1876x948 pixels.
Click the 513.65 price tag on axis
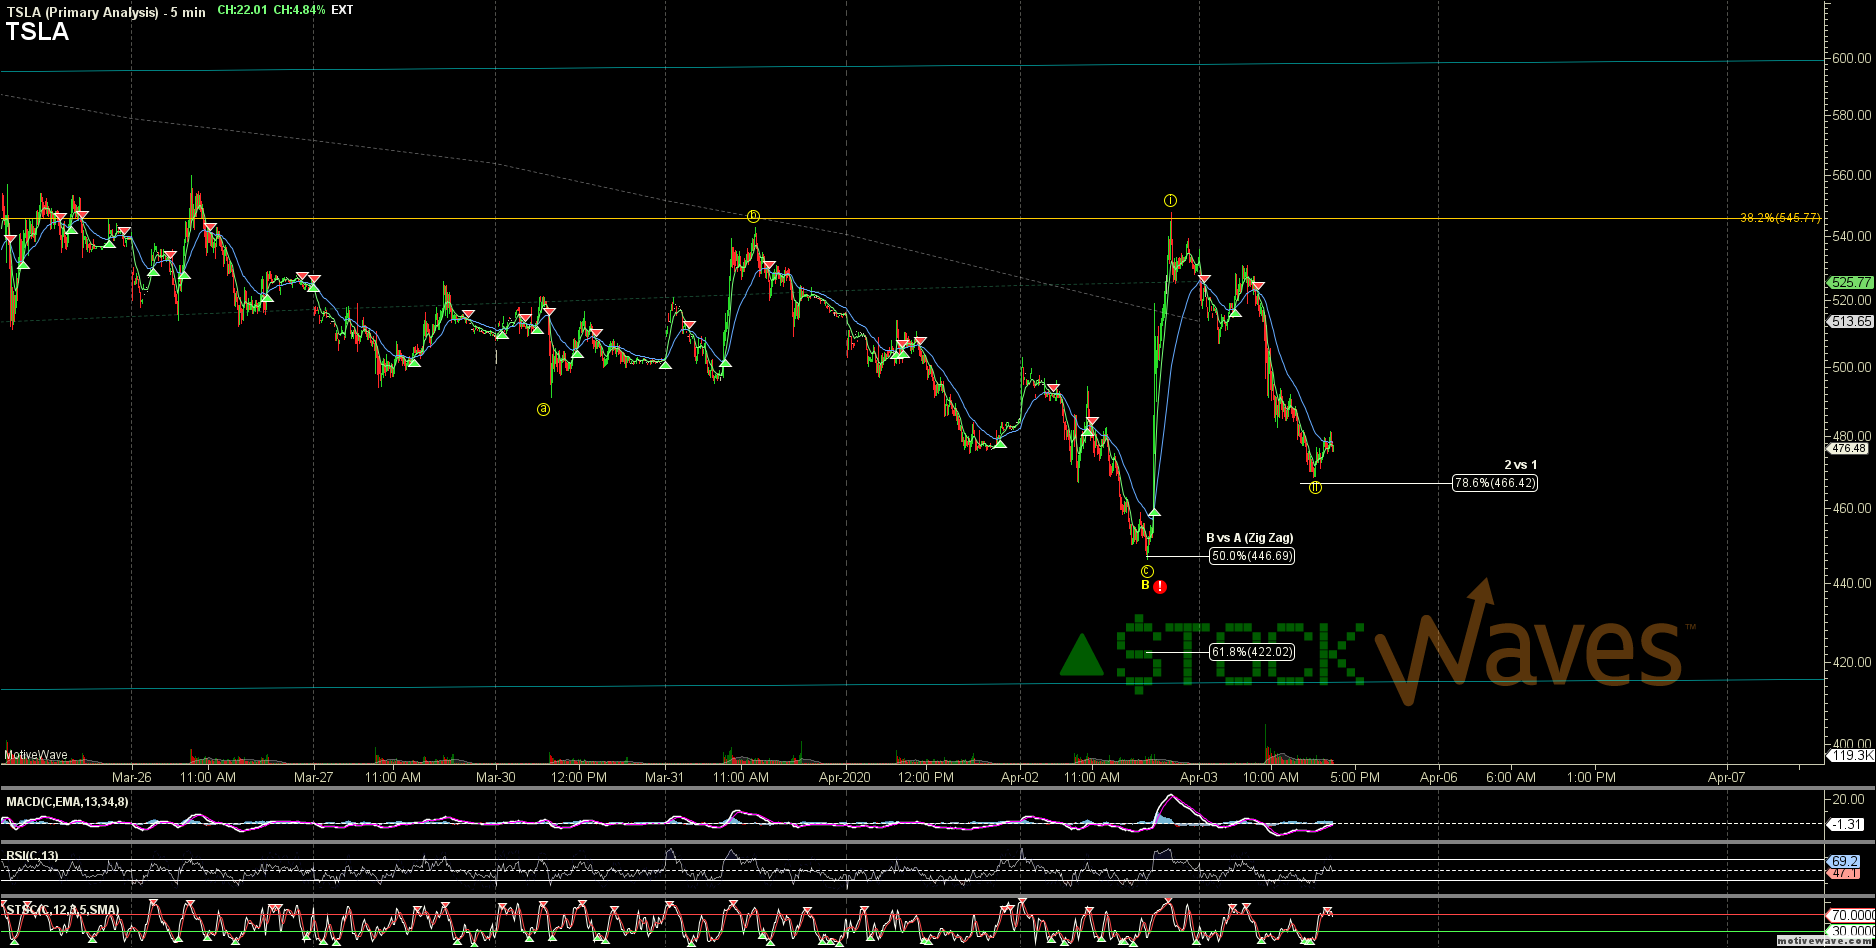click(1850, 322)
